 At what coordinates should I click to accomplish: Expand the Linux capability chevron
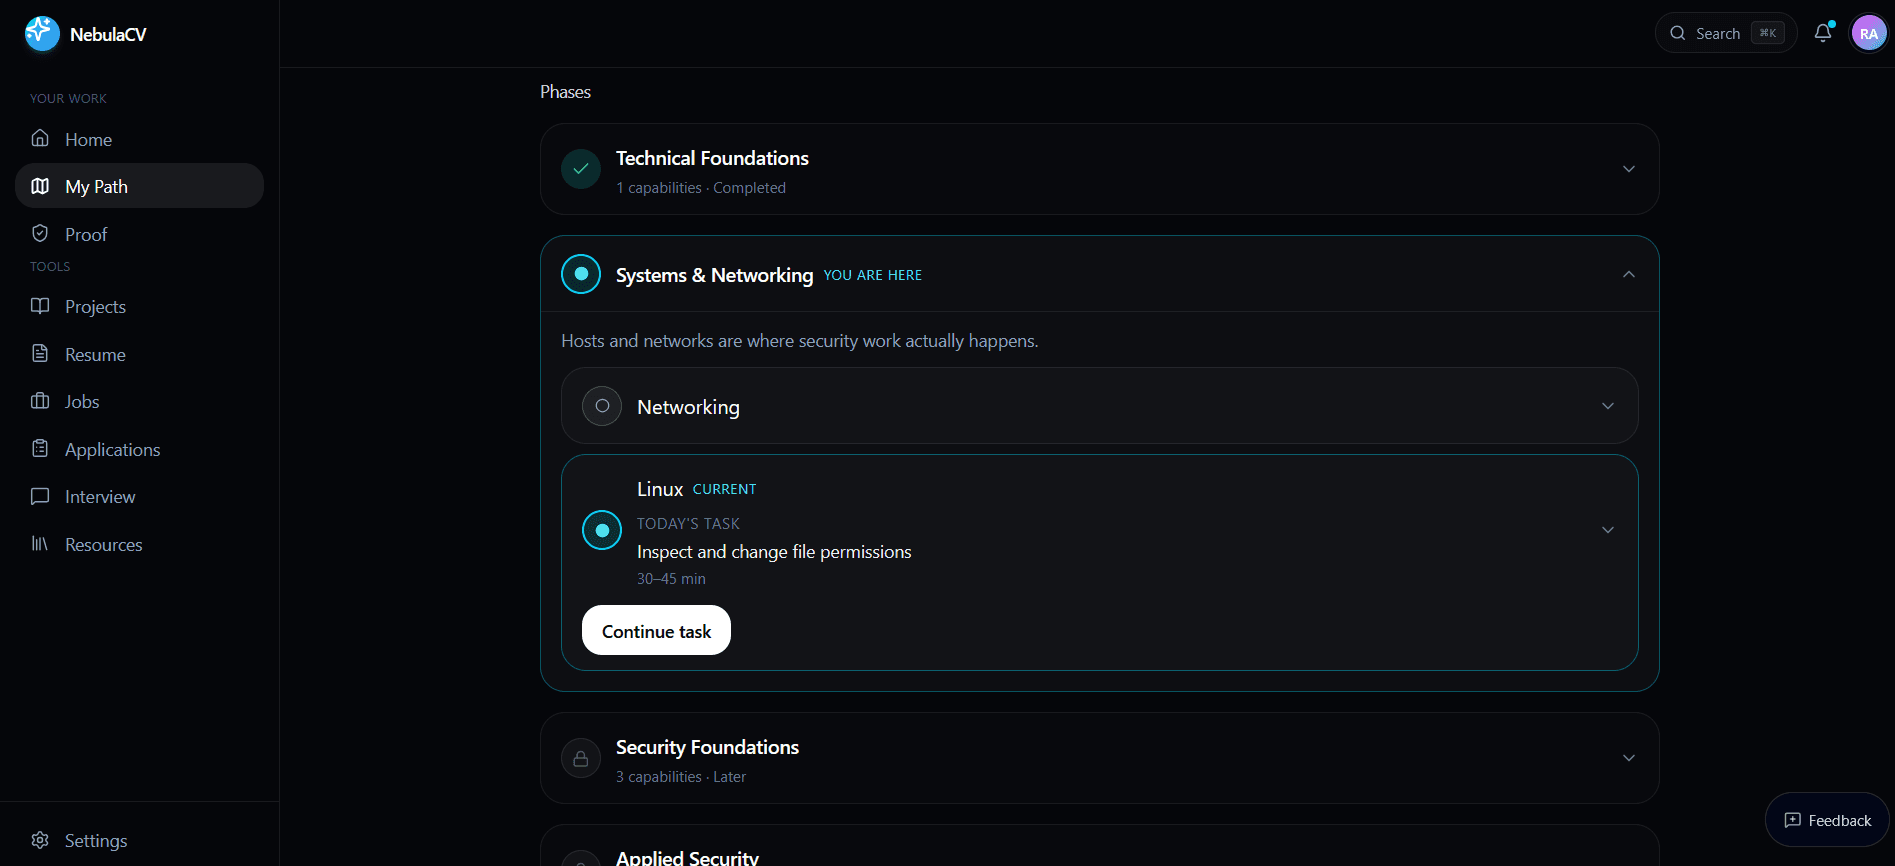1608,530
